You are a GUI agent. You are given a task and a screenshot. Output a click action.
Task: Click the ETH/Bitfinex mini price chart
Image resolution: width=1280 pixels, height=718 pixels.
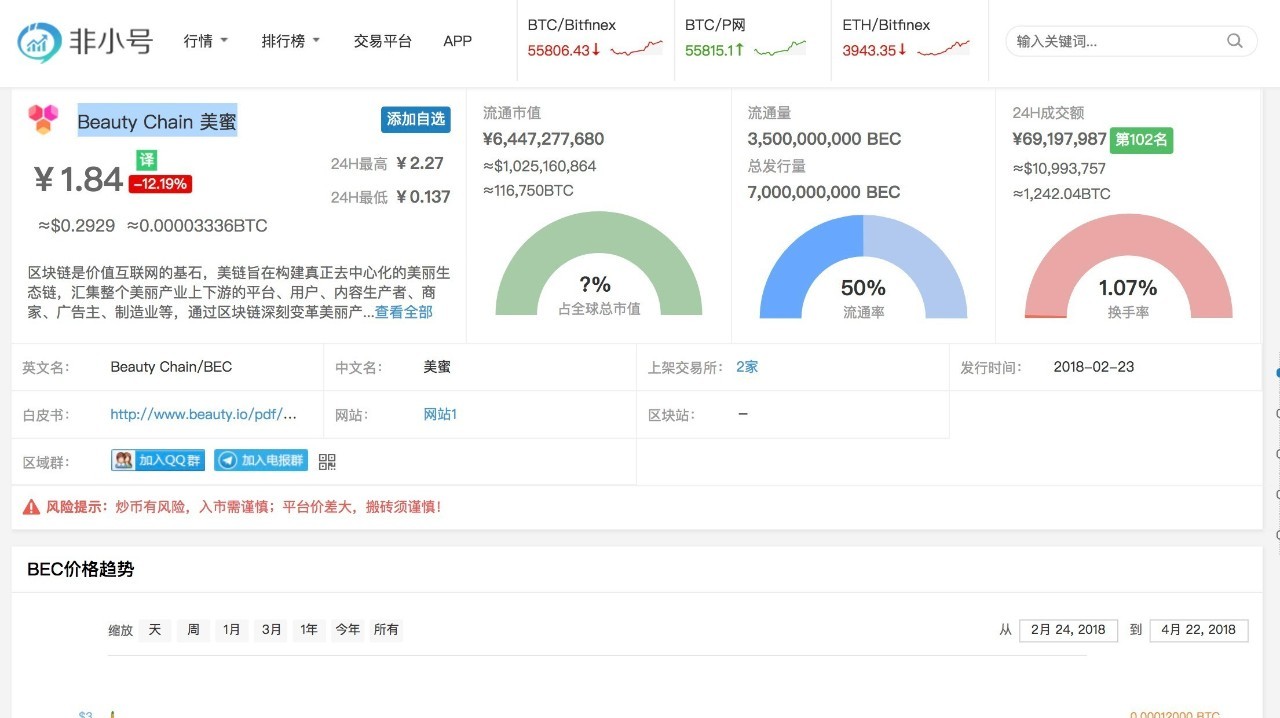tap(943, 48)
